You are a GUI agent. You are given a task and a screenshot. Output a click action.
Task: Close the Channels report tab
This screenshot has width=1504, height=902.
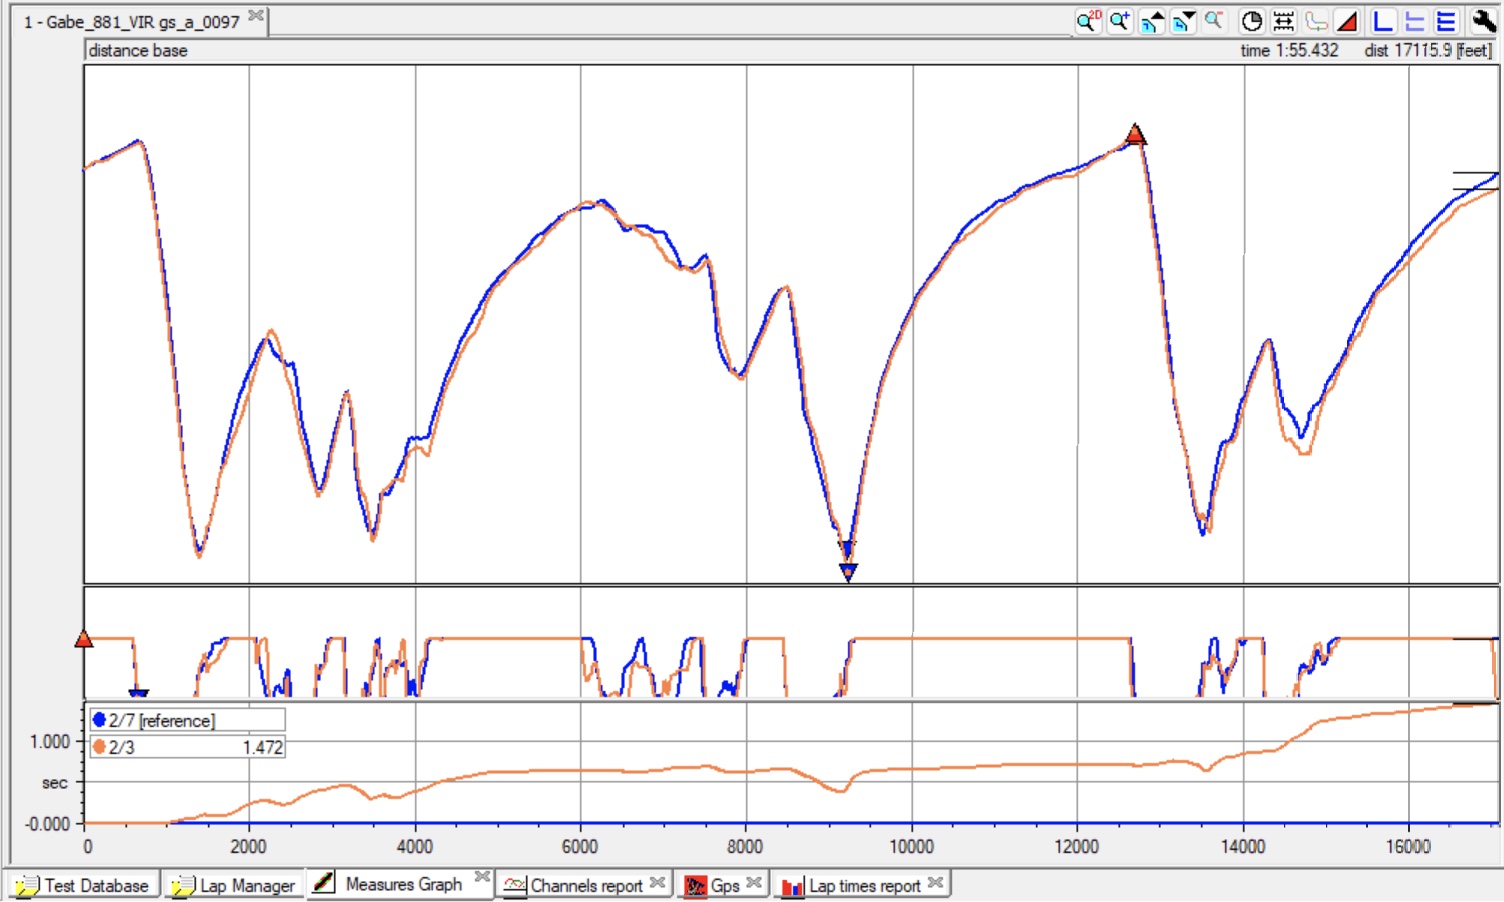click(x=657, y=883)
